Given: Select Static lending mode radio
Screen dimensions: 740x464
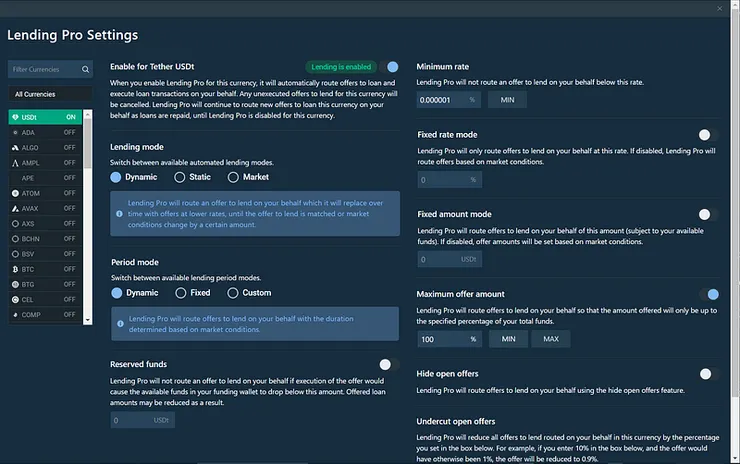Looking at the screenshot, I should click(x=179, y=177).
